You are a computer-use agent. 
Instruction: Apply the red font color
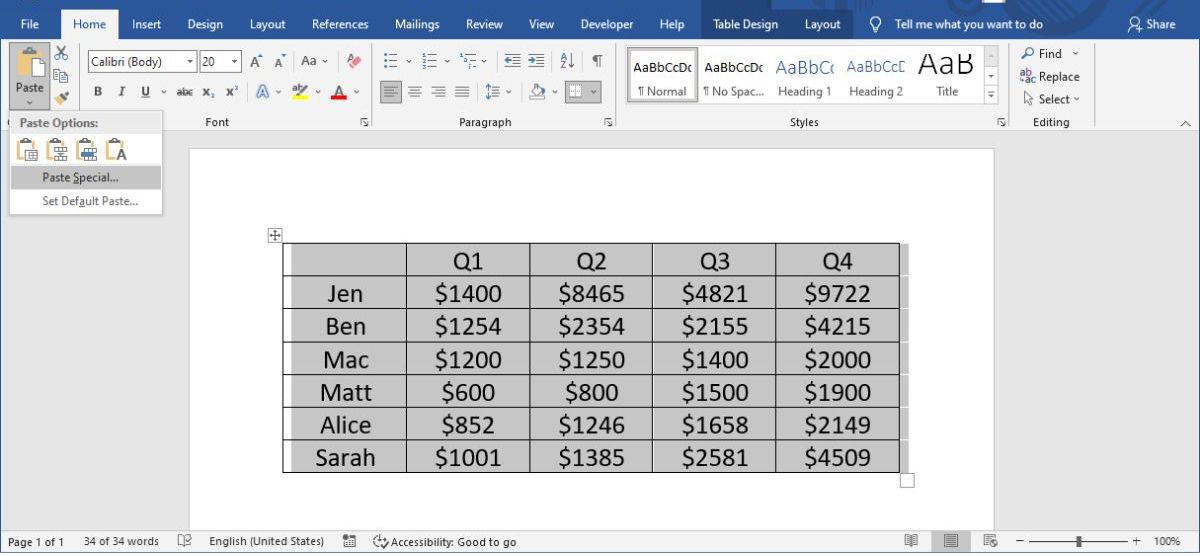[338, 92]
